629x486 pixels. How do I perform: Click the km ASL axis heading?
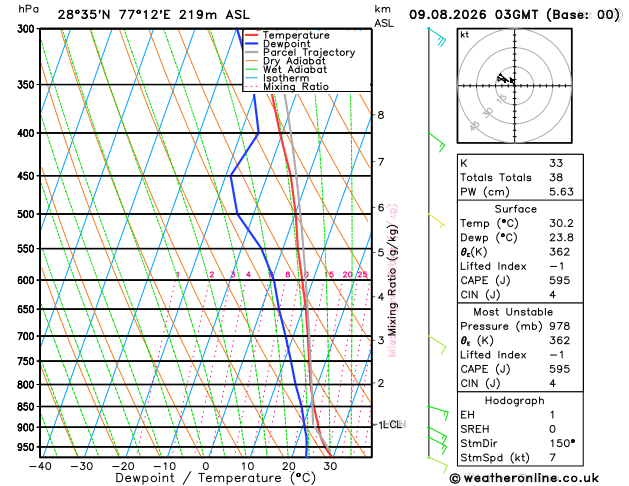(384, 16)
